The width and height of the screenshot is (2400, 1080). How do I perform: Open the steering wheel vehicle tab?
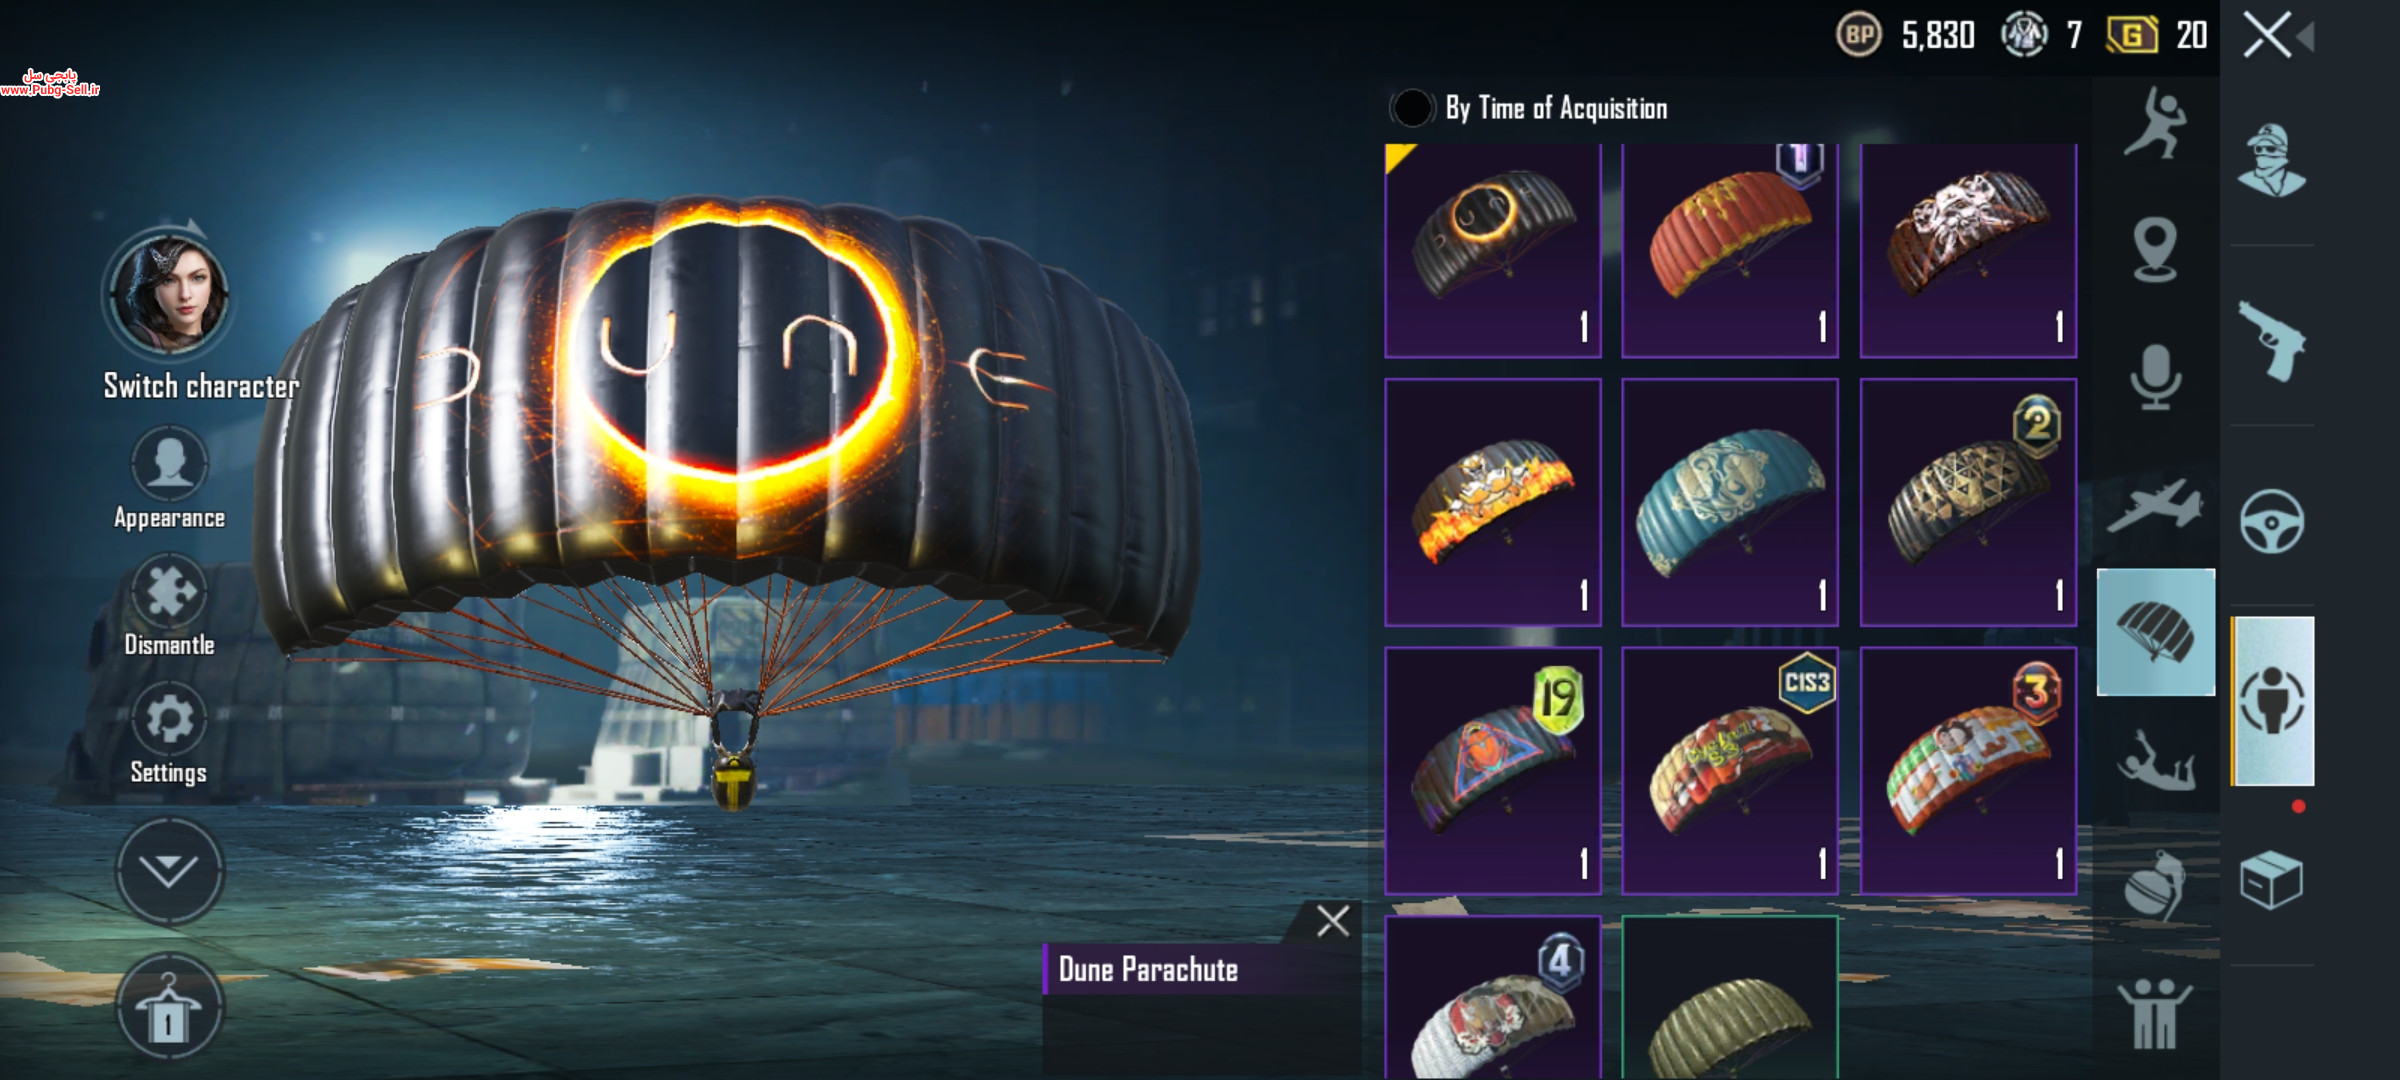2271,521
